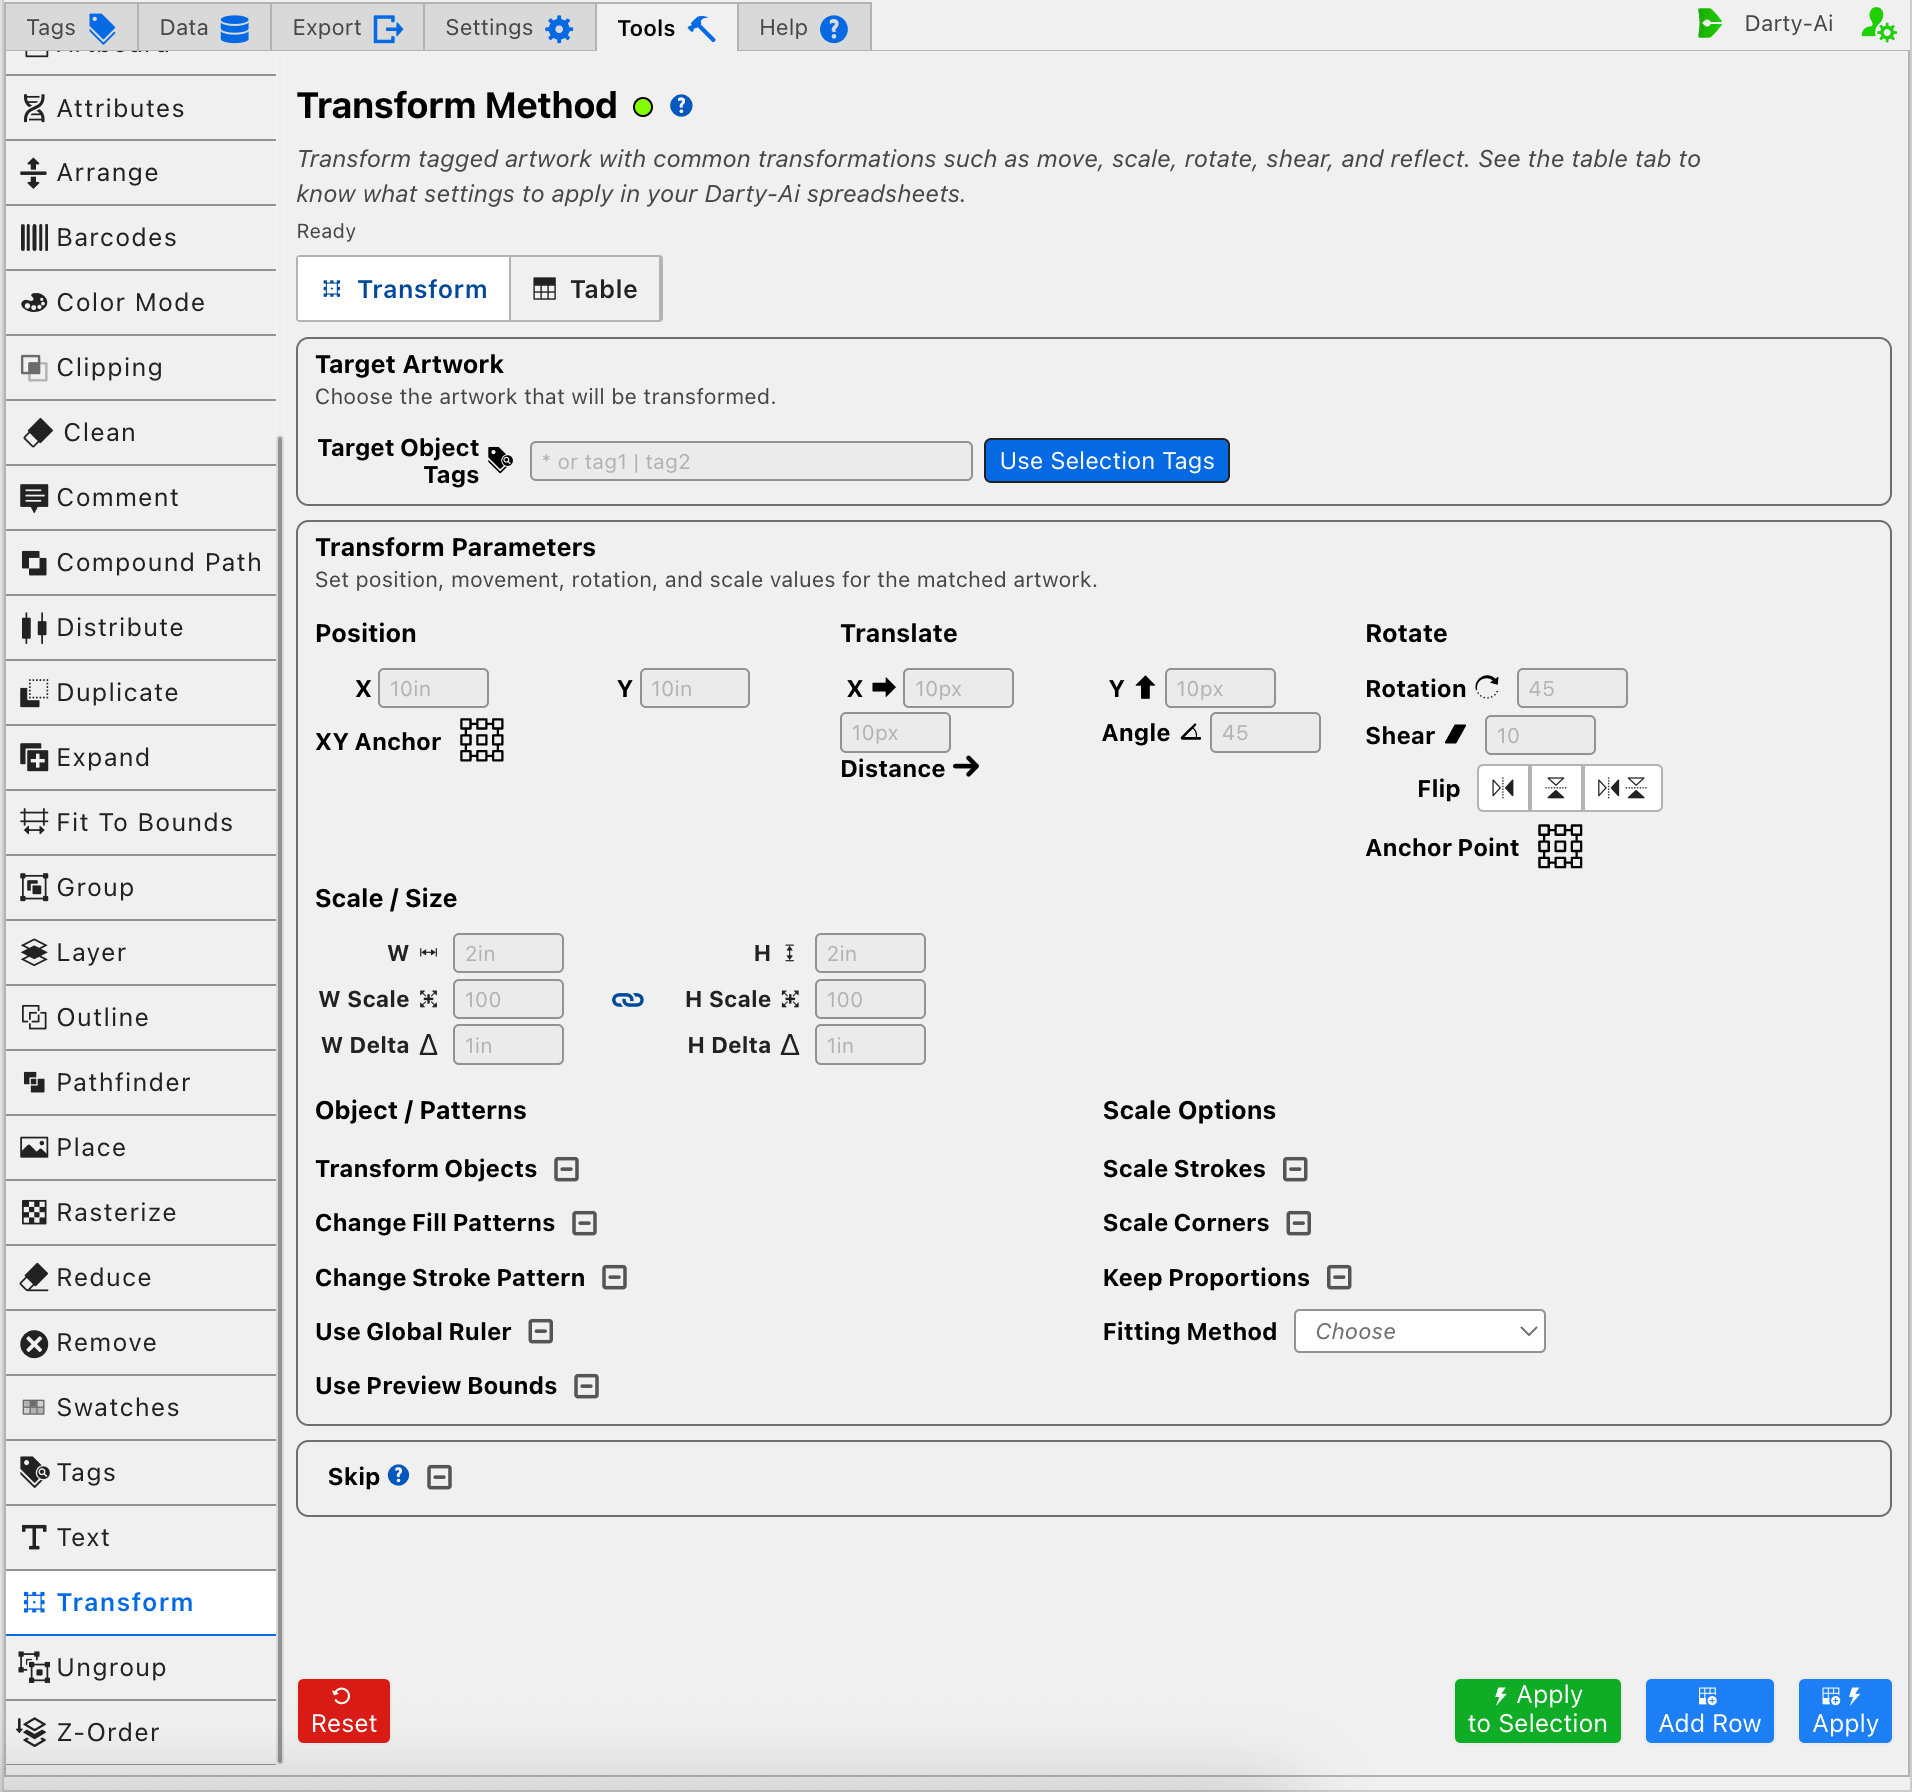Open Fit To Bounds tool

[x=141, y=823]
